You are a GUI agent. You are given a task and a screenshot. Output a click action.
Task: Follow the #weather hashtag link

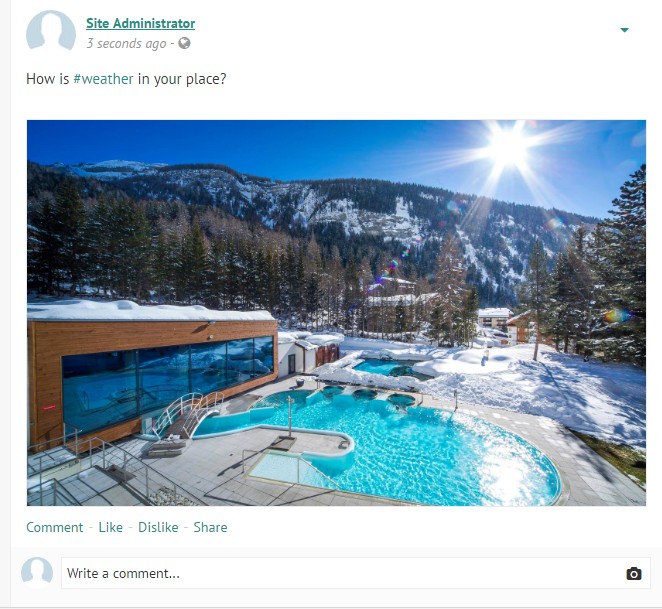103,79
